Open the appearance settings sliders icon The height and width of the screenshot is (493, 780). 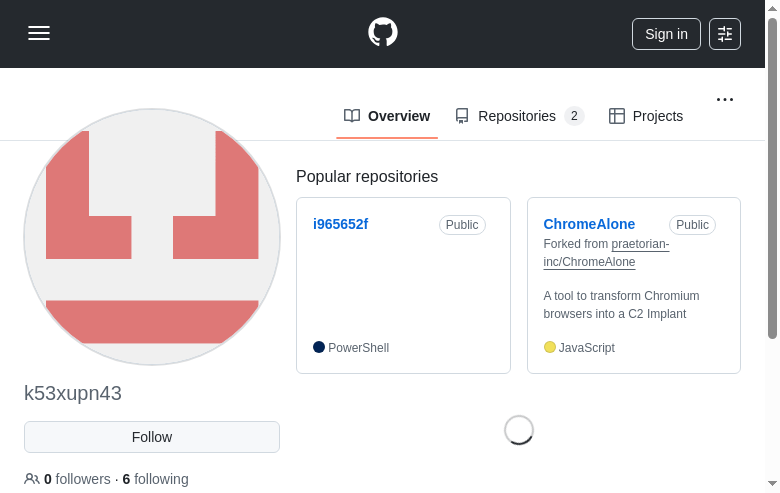click(725, 34)
